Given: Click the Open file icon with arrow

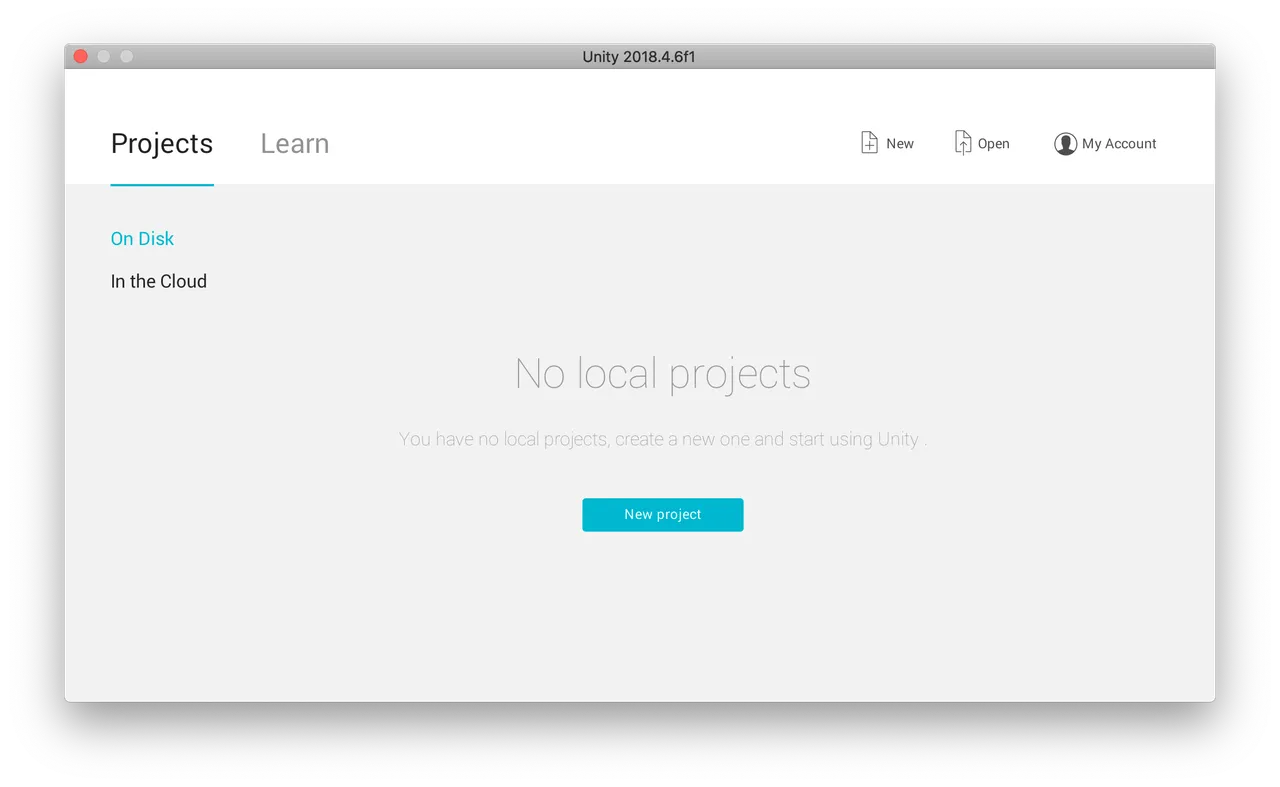Looking at the screenshot, I should coord(962,143).
